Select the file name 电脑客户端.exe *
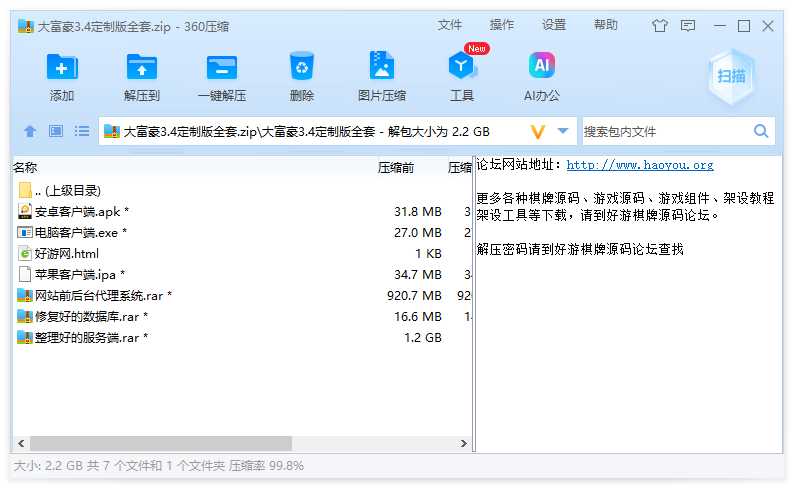This screenshot has width=794, height=488. click(x=81, y=232)
